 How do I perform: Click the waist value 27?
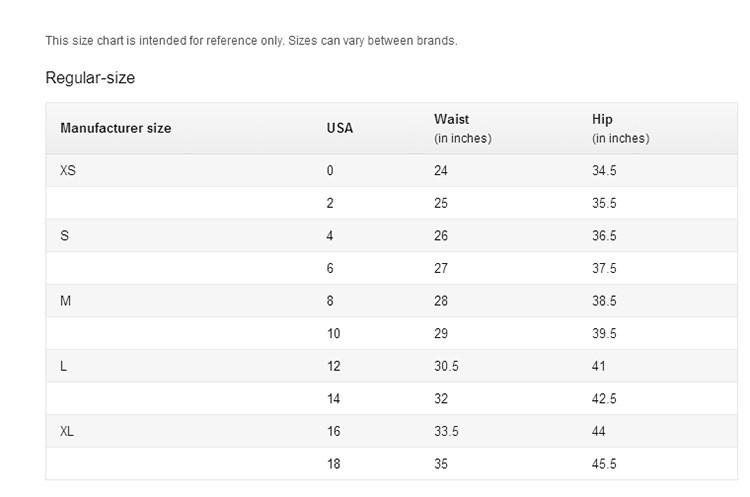(441, 268)
